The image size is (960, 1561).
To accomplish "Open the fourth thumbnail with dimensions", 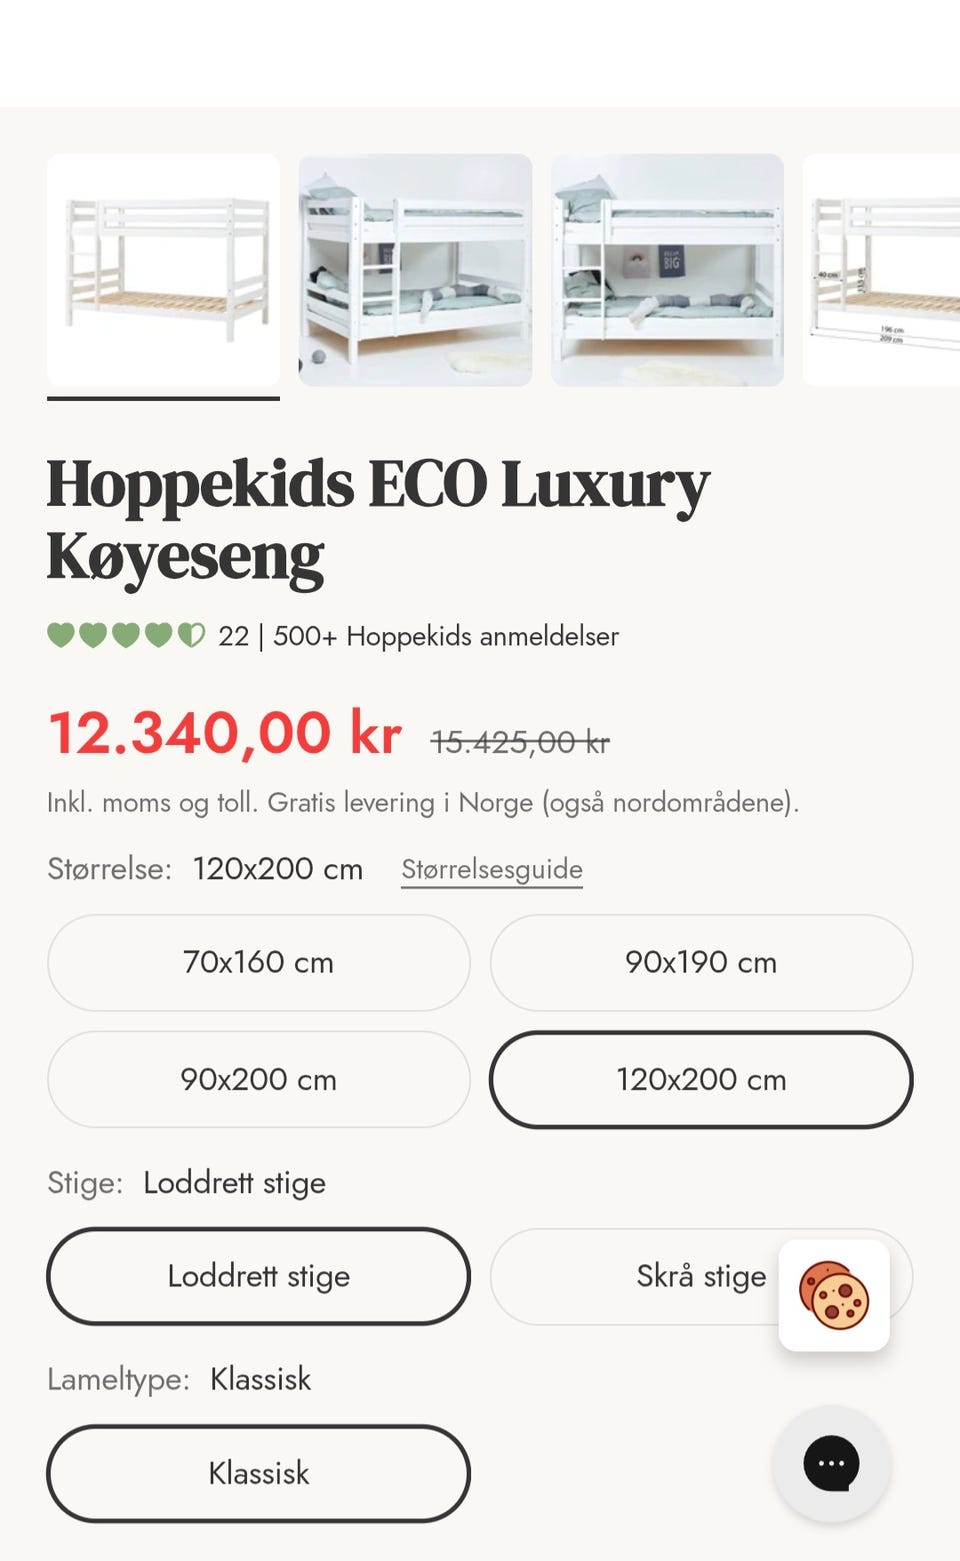I will click(881, 270).
